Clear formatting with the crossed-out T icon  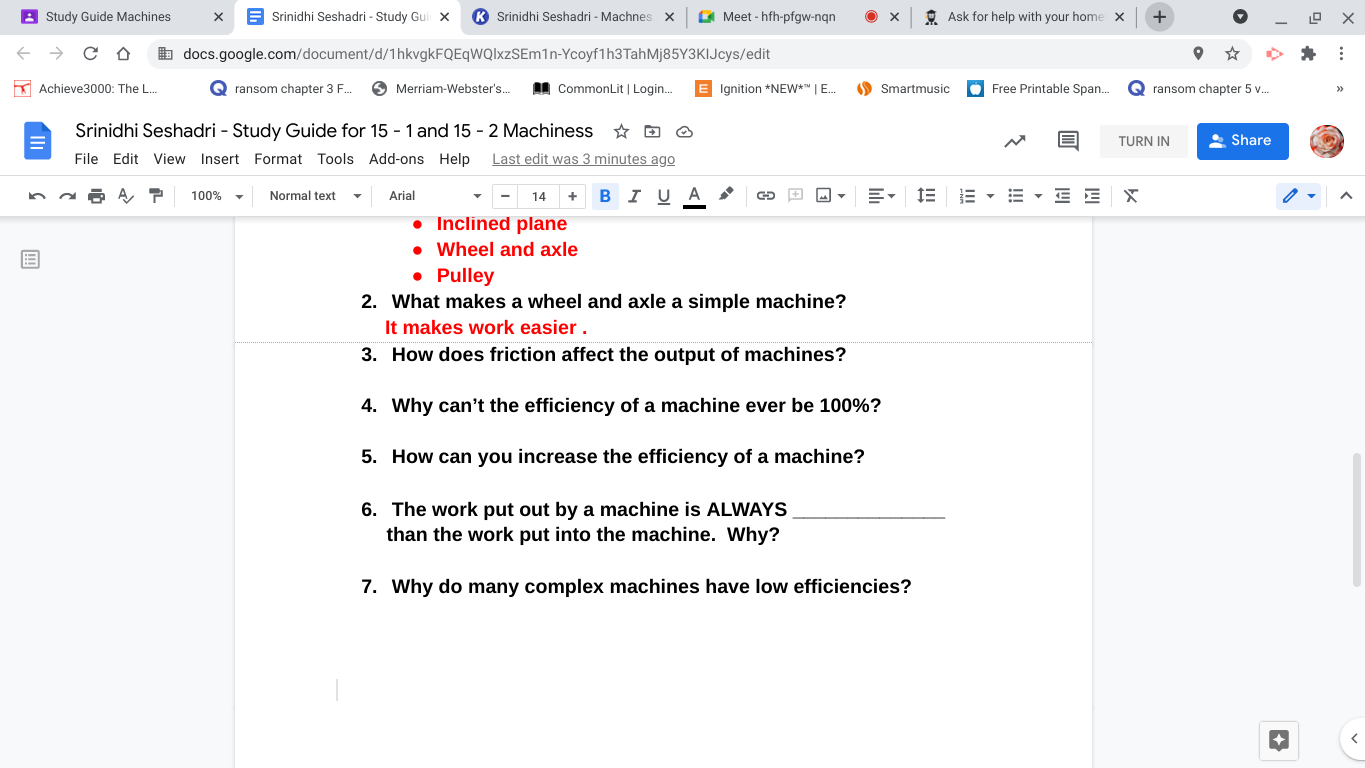[1131, 196]
